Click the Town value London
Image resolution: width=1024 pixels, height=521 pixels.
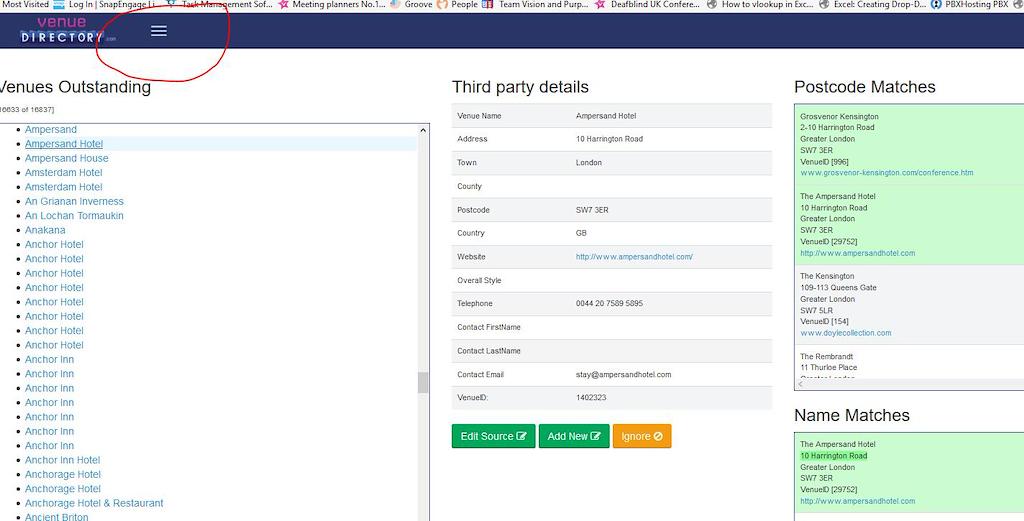tap(589, 162)
